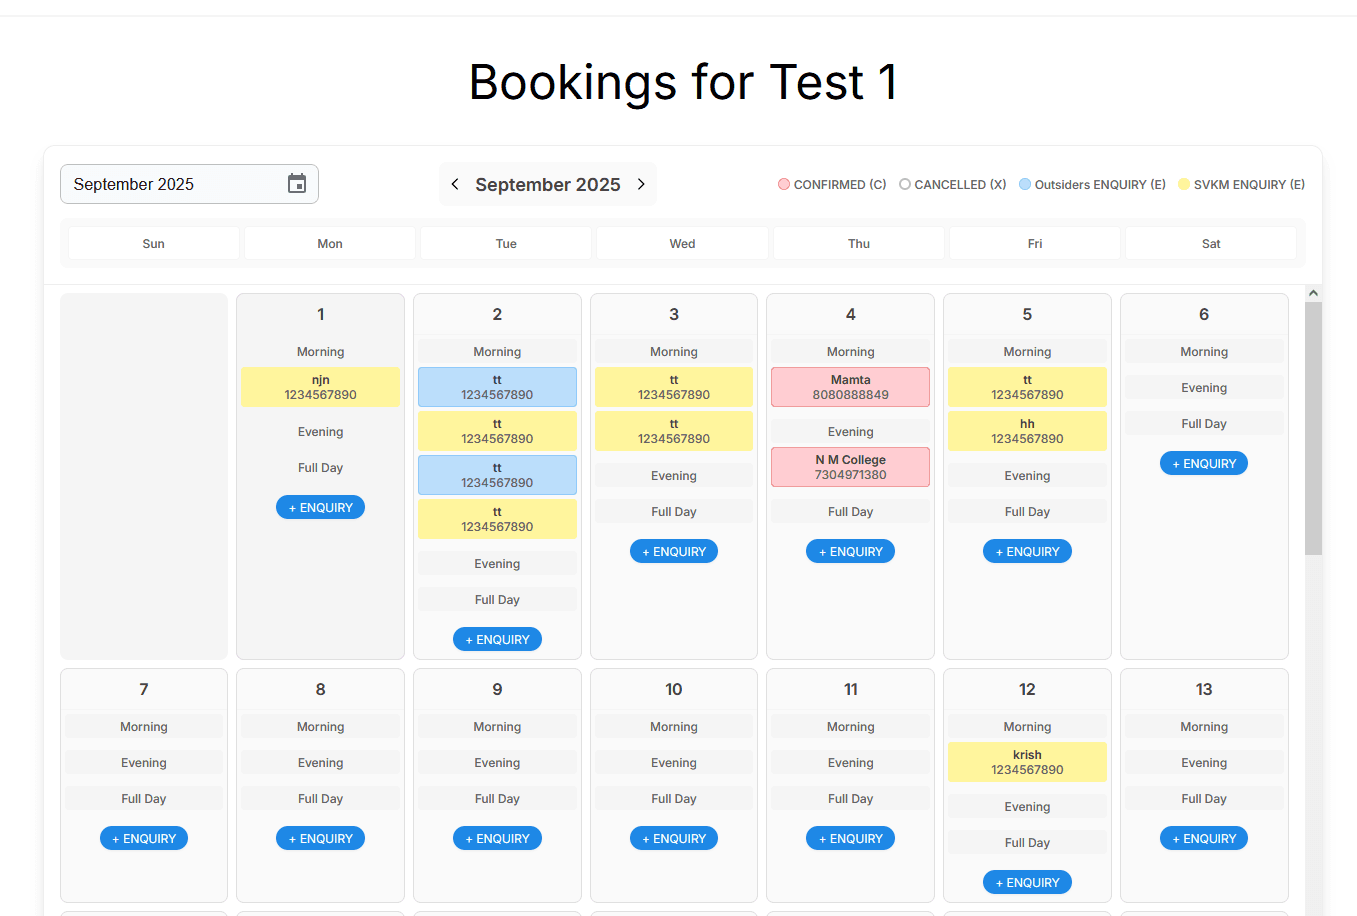Add enquiry for September 6

(x=1203, y=463)
